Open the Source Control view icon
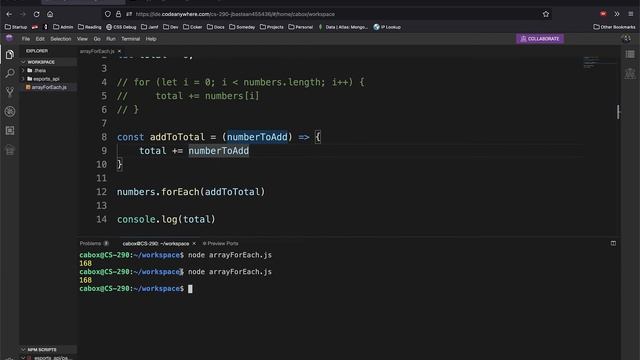This screenshot has height=360, width=640. (x=10, y=92)
